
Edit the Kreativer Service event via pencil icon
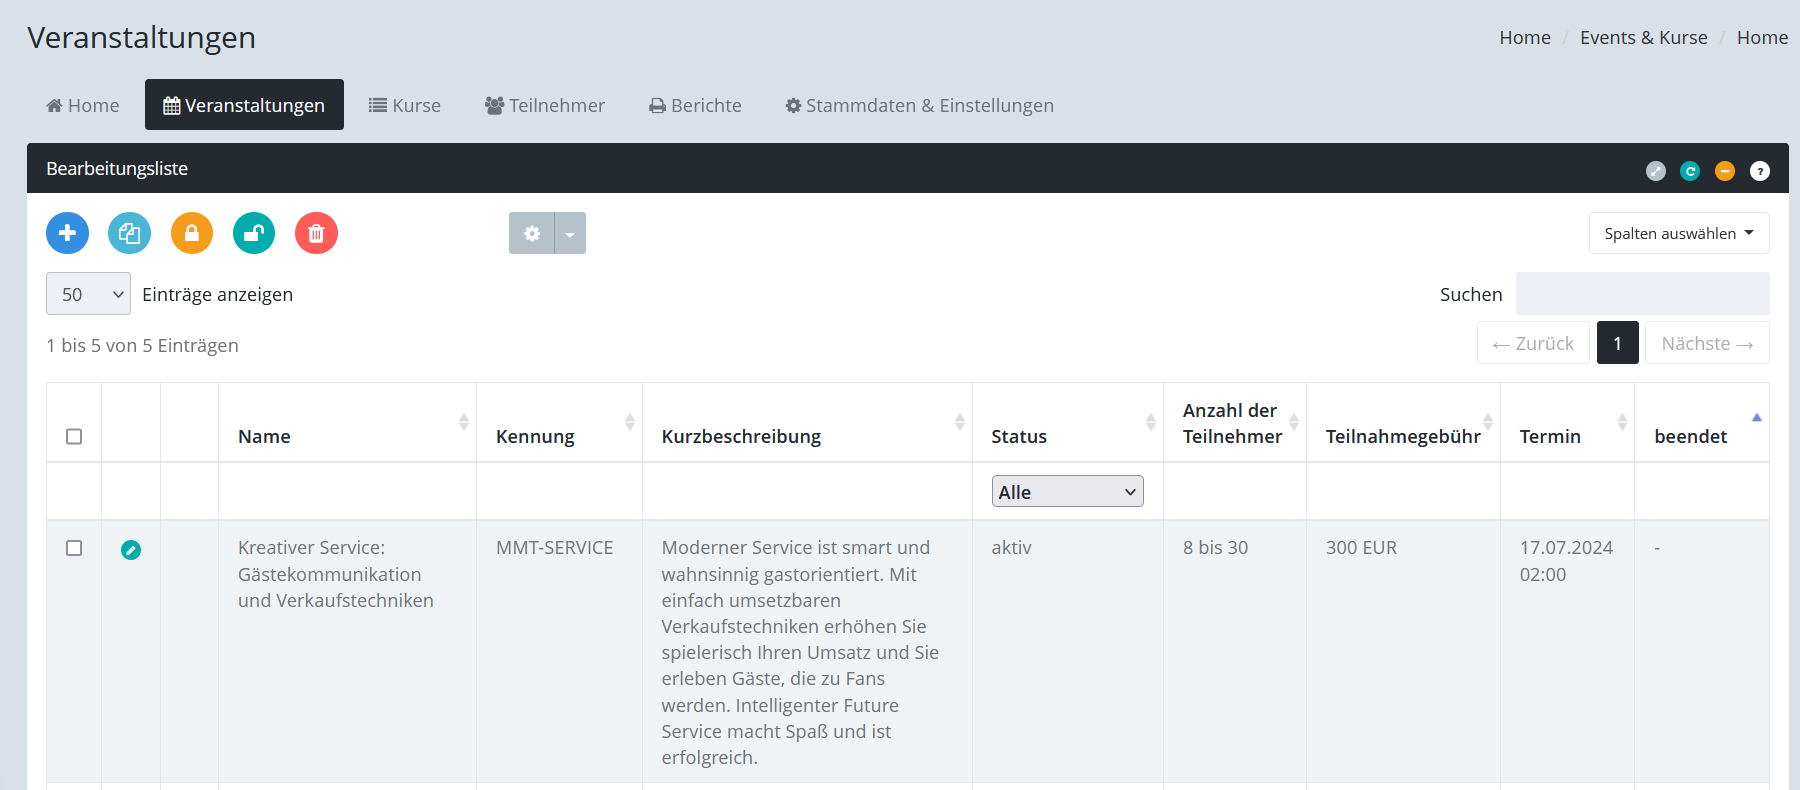131,549
